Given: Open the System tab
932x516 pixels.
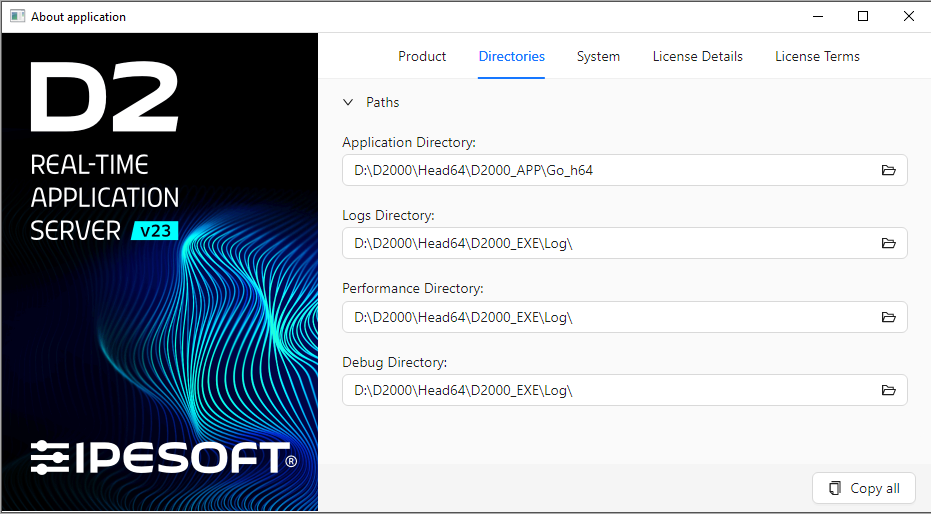Looking at the screenshot, I should 598,57.
